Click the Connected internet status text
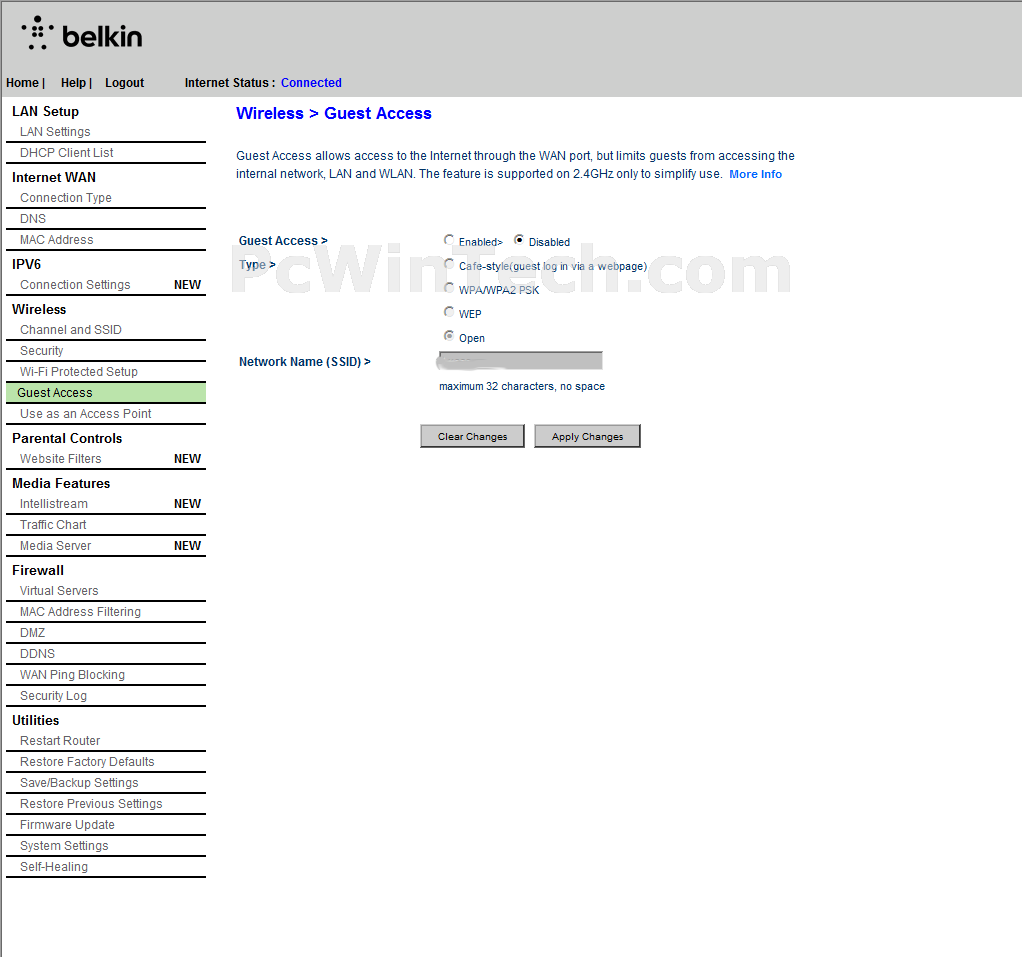 tap(311, 83)
